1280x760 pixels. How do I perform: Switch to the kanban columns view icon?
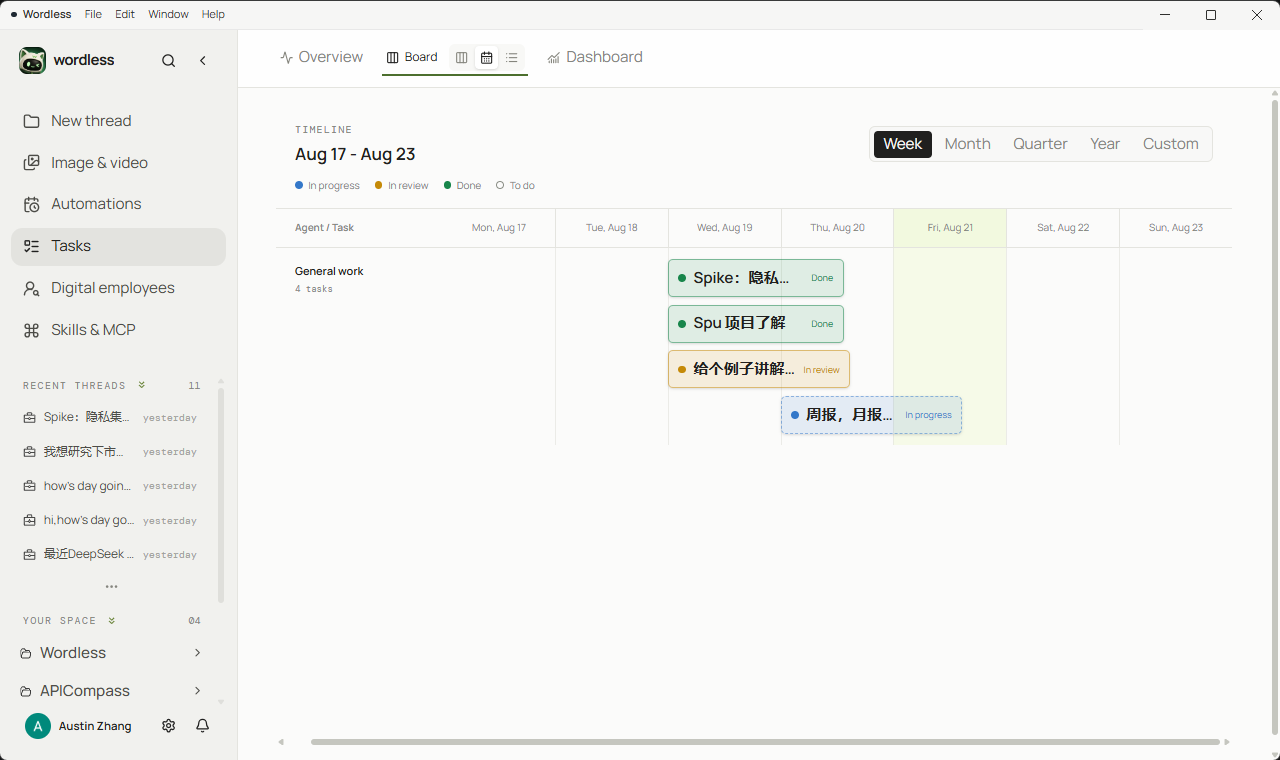tap(462, 58)
